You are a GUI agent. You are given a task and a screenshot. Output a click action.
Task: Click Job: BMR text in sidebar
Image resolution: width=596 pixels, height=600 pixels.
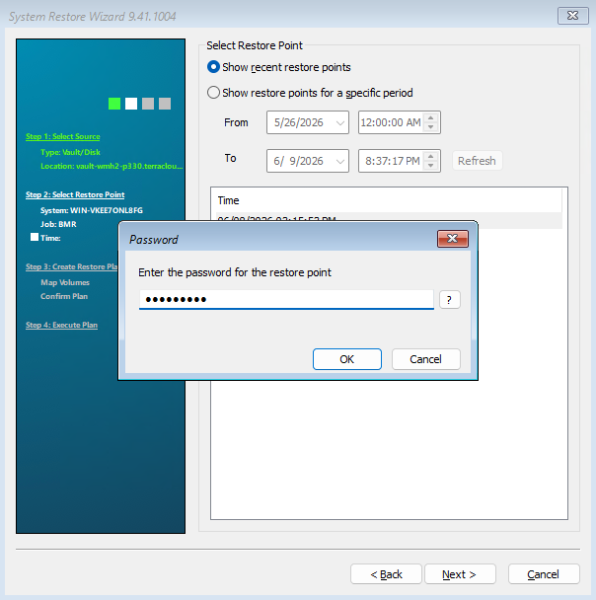point(58,224)
